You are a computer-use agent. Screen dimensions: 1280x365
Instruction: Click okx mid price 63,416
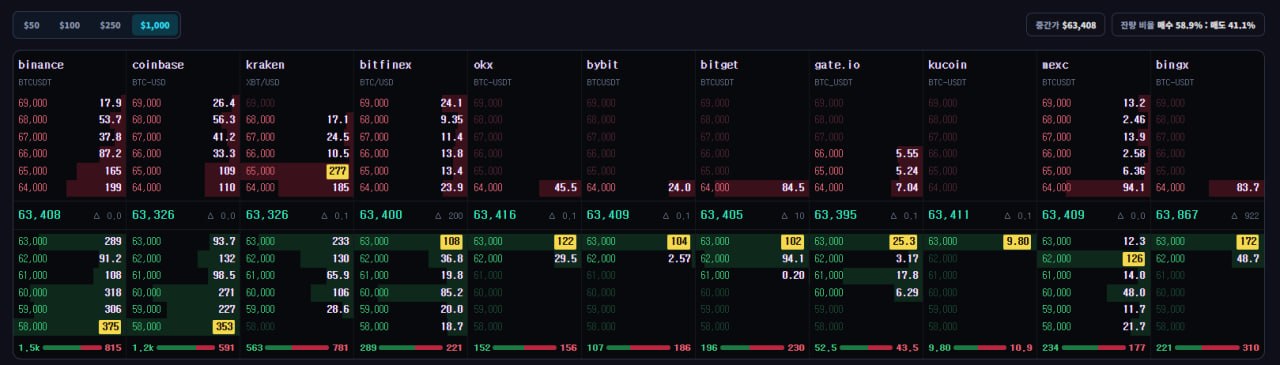[x=495, y=214]
